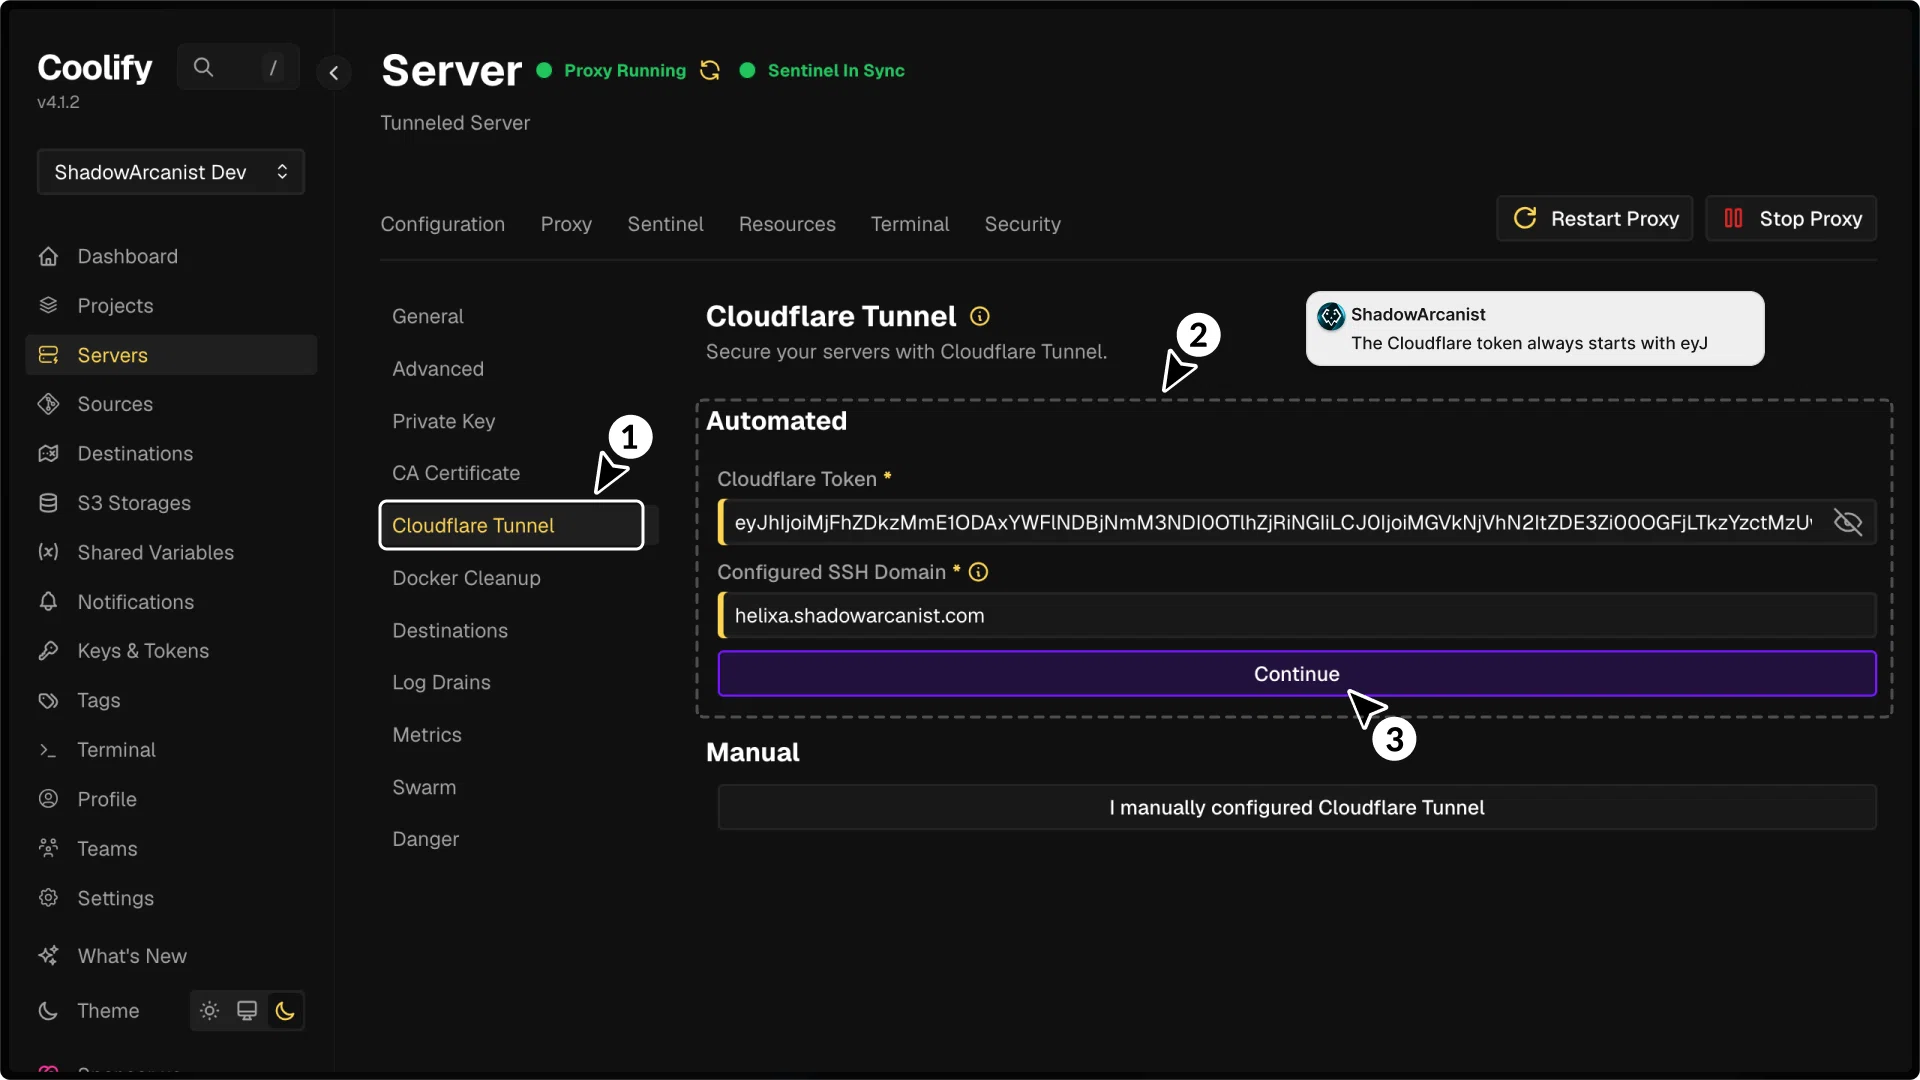This screenshot has height=1080, width=1920.
Task: Go to Servers in the sidebar
Action: tap(171, 355)
